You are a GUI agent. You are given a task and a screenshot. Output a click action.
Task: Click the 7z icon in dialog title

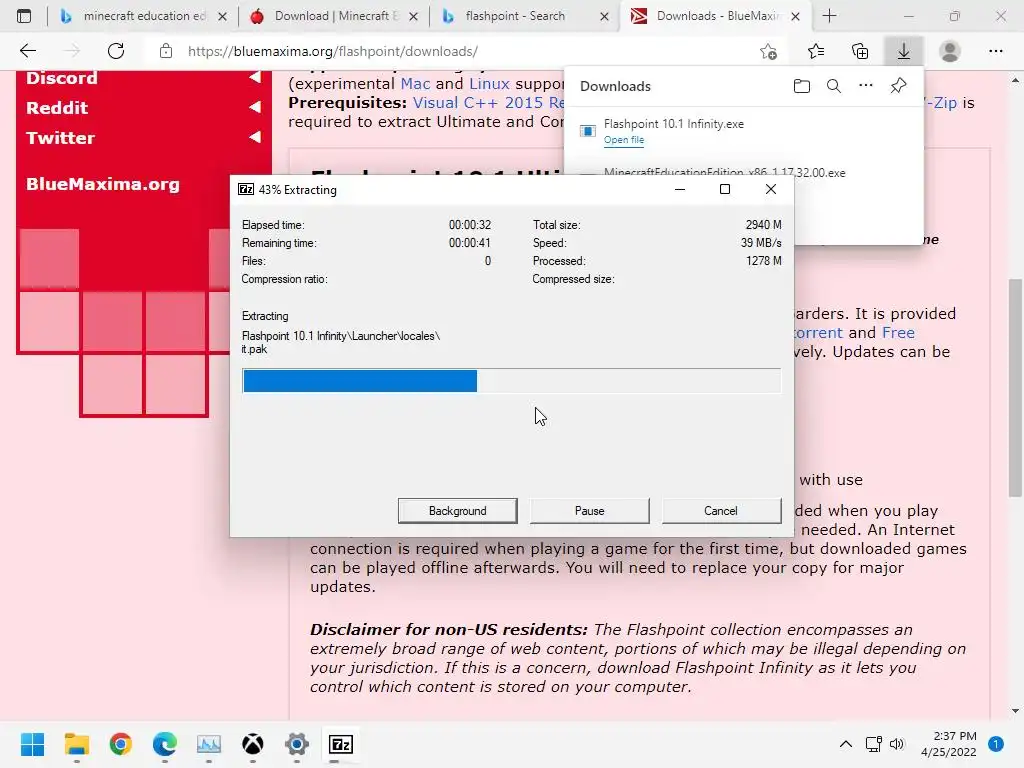pos(246,189)
